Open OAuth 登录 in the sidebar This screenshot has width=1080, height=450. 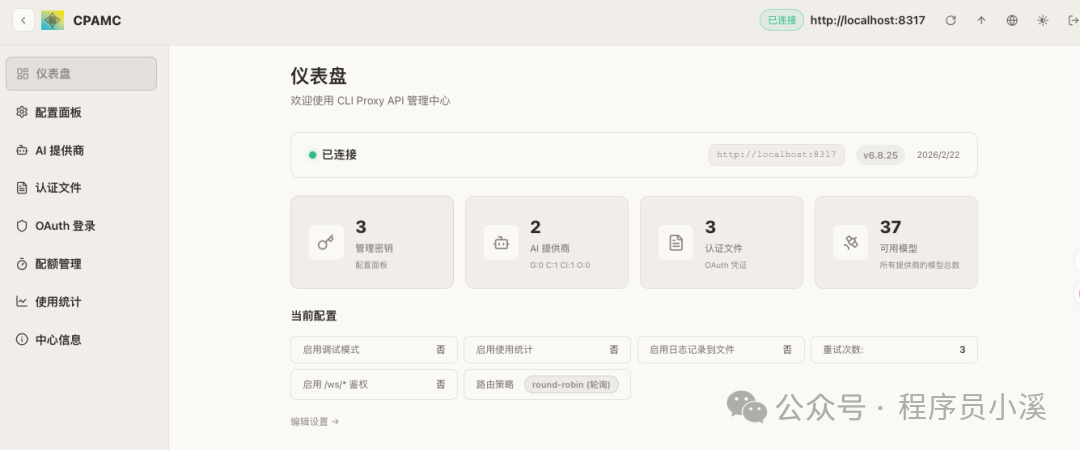[x=81, y=226]
